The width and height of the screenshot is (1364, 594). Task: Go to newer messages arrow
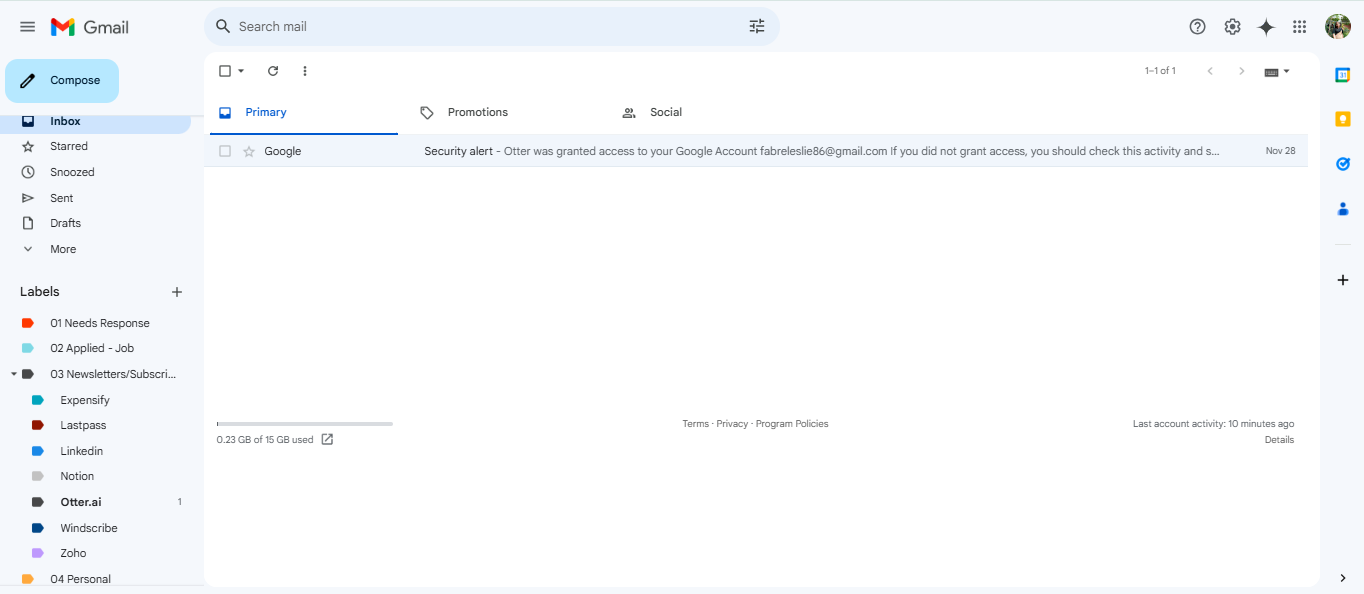coord(1210,71)
